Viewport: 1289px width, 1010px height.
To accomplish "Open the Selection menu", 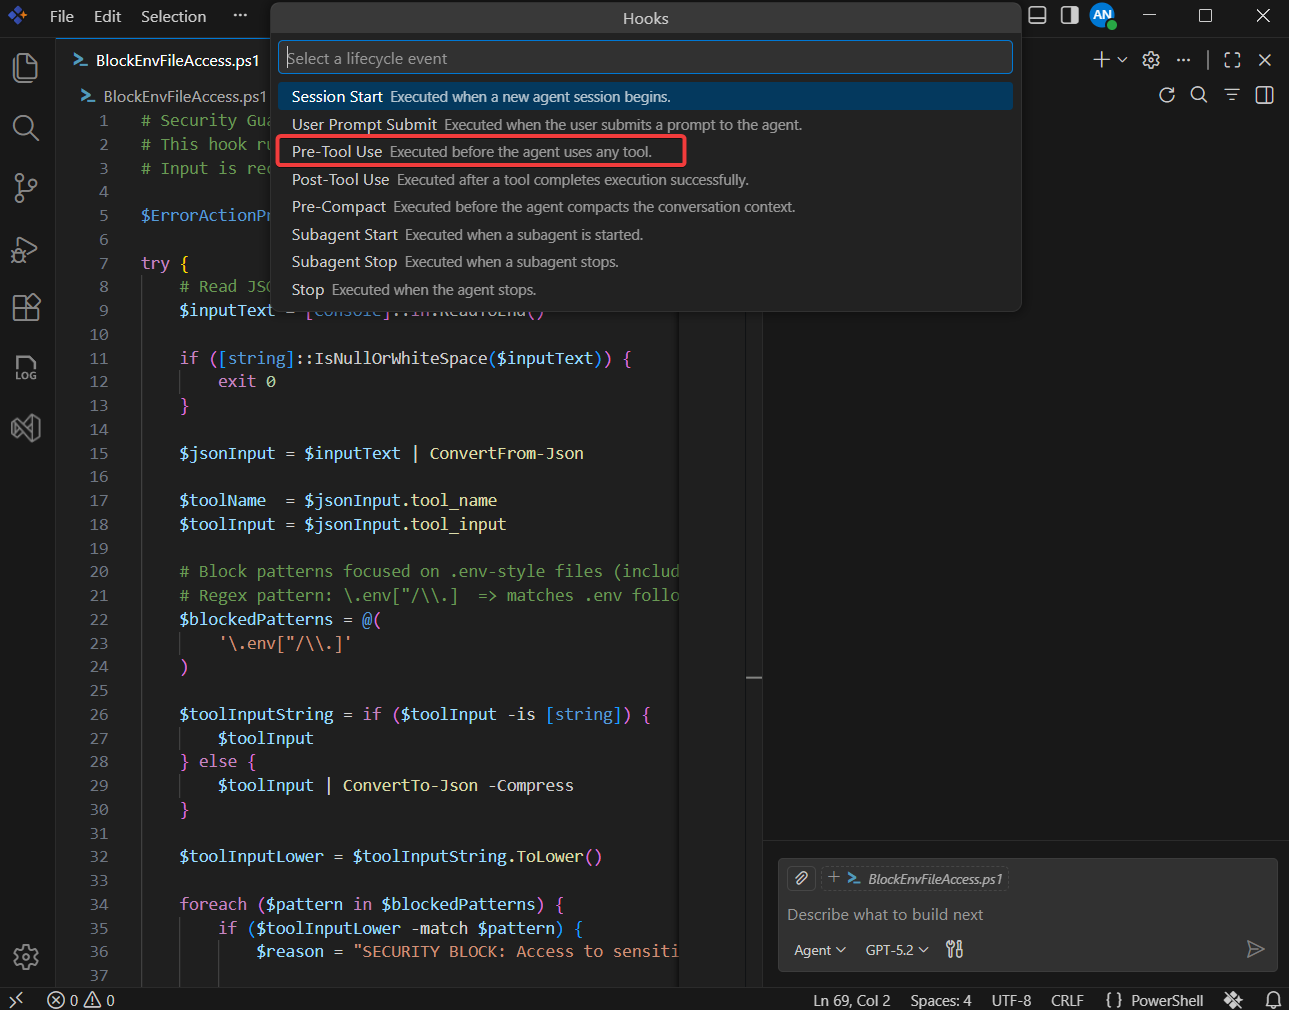I will (x=173, y=16).
